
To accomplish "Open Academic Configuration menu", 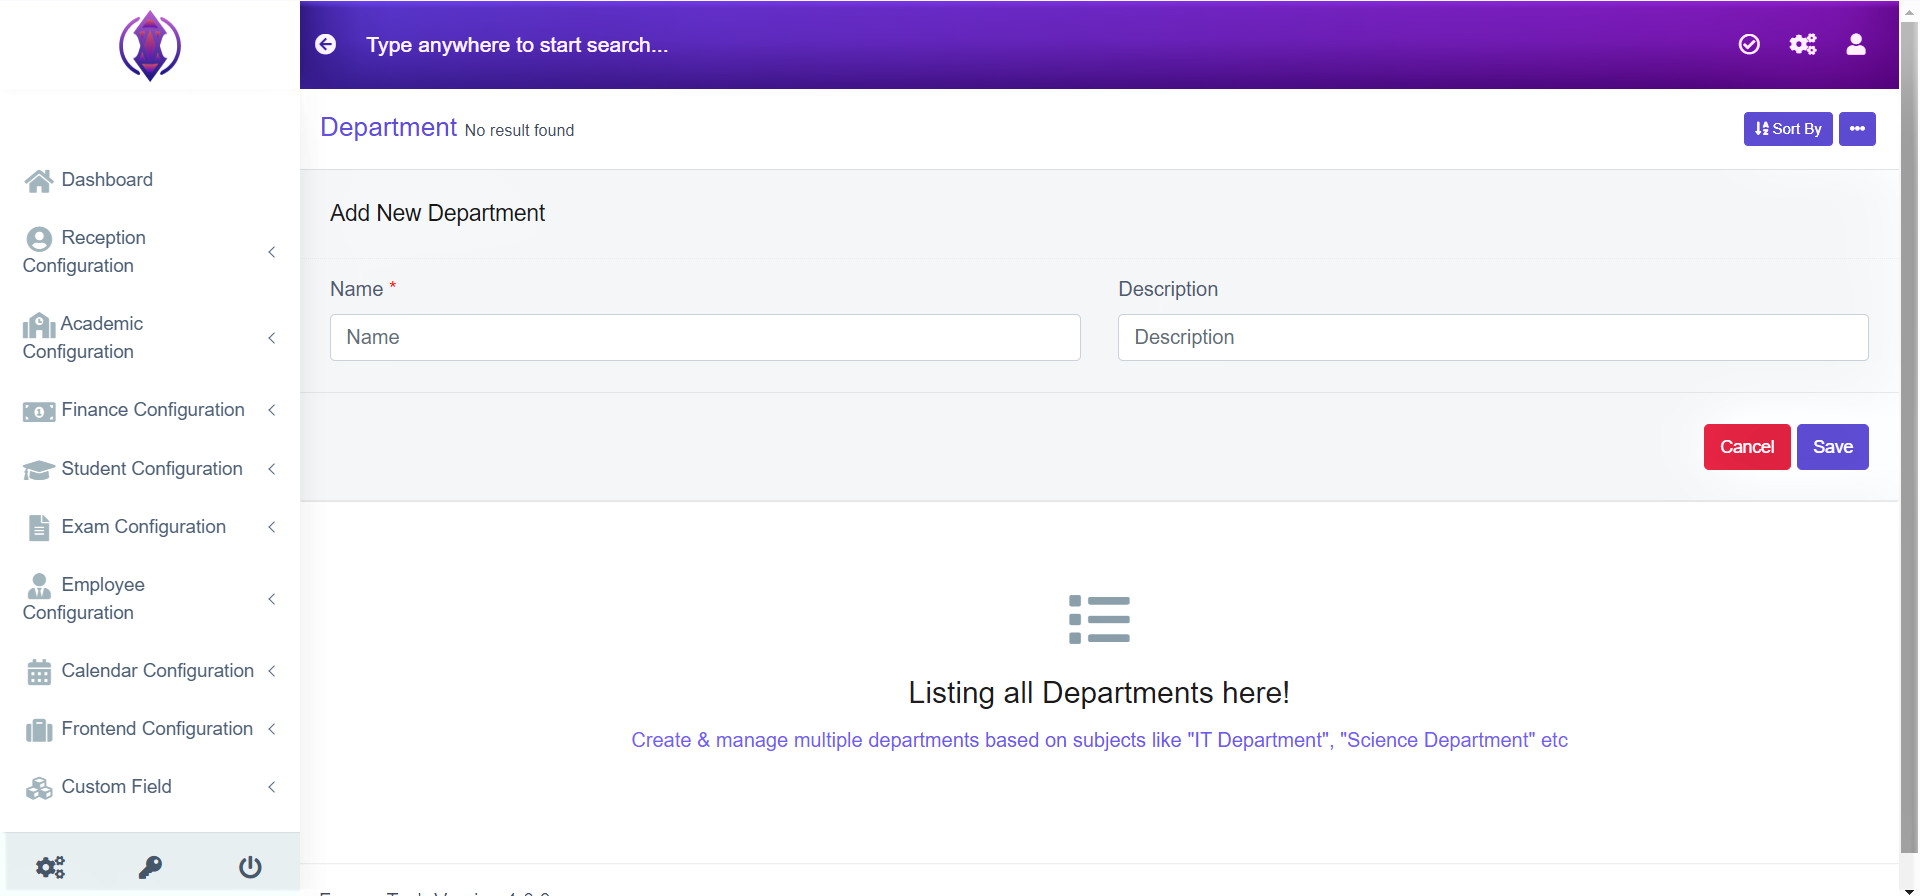I will coord(150,338).
